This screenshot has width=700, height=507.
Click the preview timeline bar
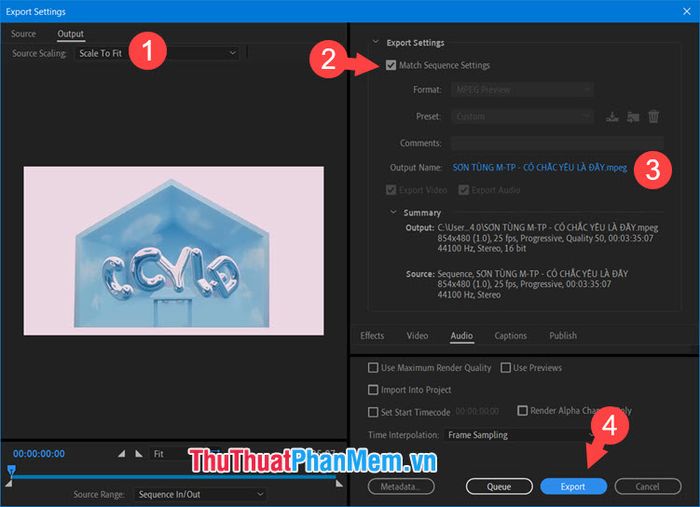174,477
